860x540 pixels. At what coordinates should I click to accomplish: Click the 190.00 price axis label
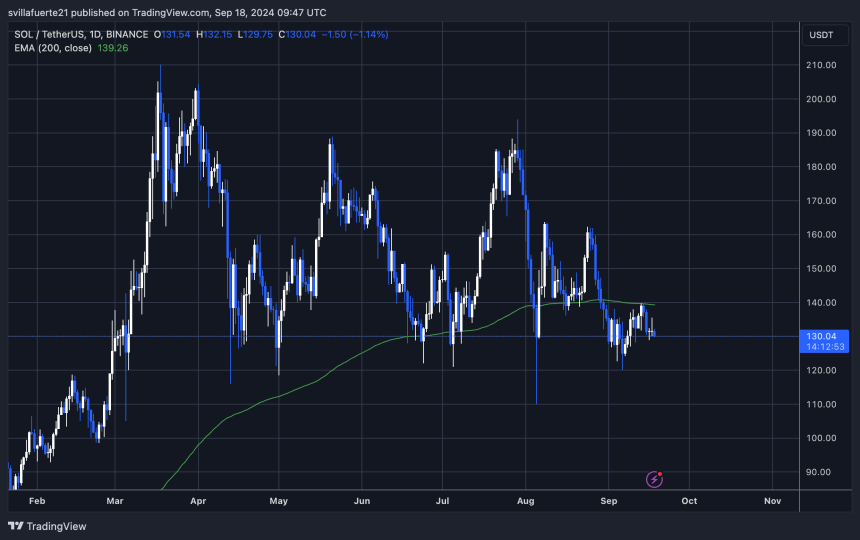821,133
